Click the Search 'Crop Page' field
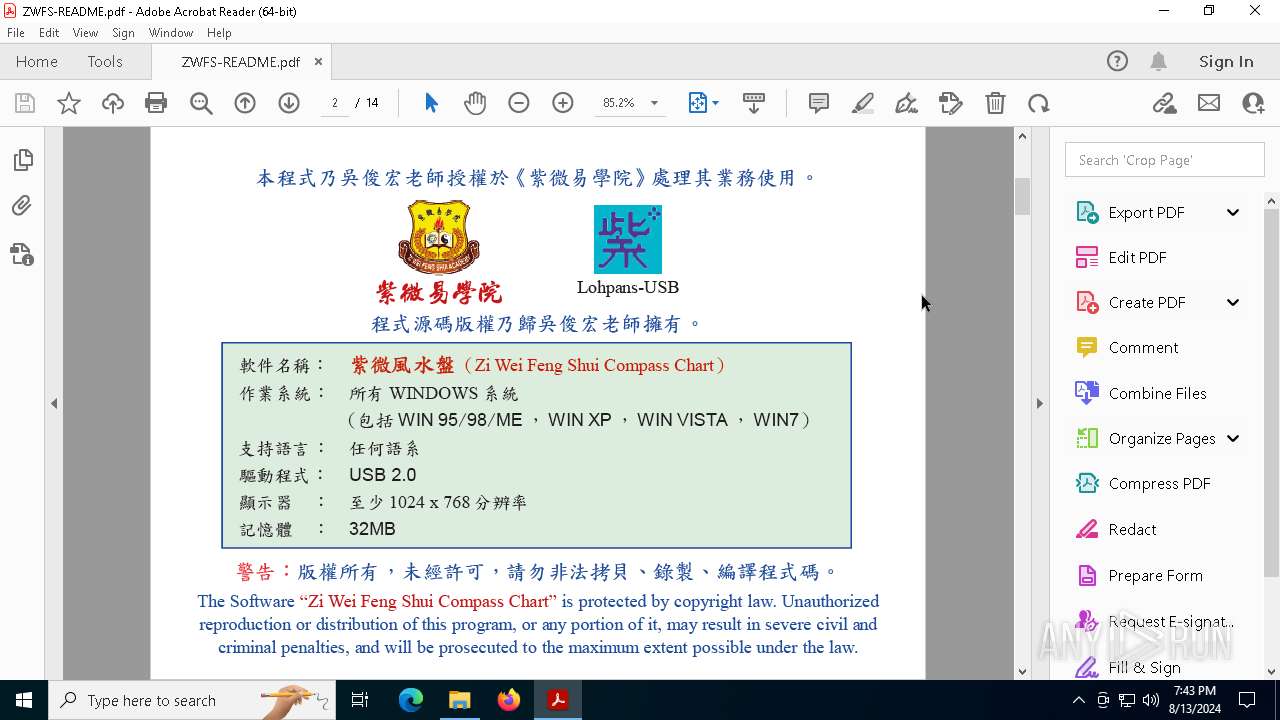 click(x=1165, y=160)
